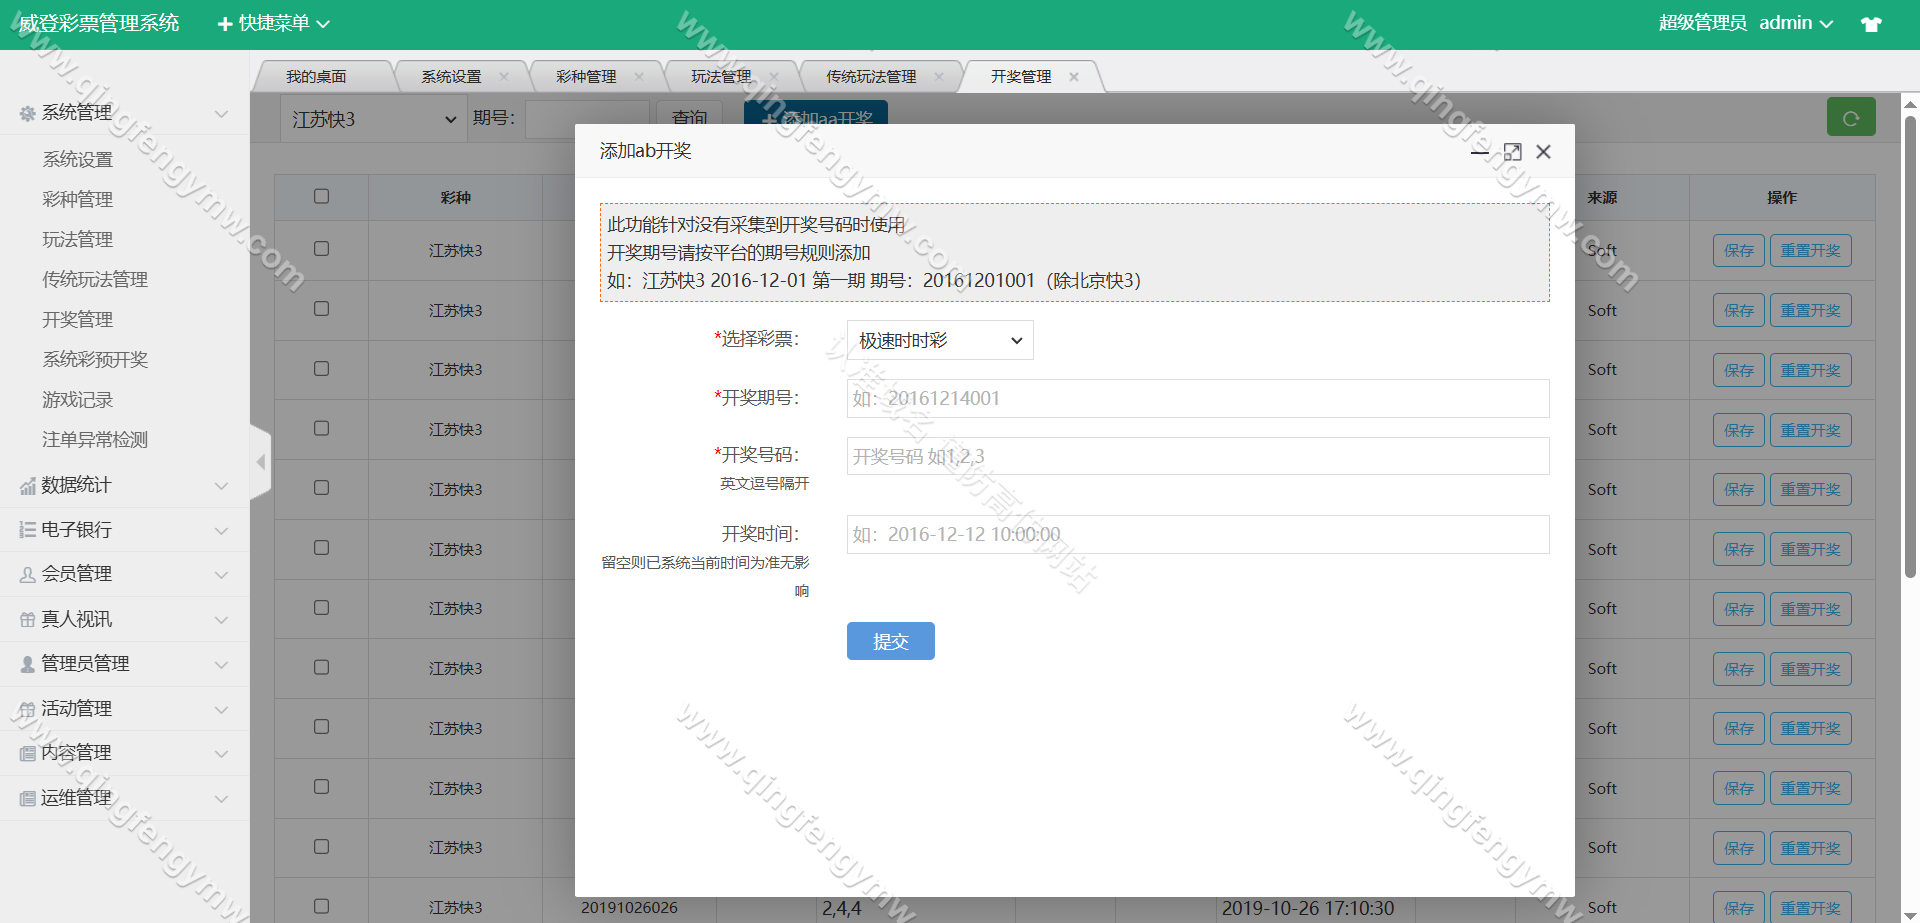This screenshot has width=1920, height=923.
Task: Click the 开奖期号 input field
Action: tap(1197, 399)
